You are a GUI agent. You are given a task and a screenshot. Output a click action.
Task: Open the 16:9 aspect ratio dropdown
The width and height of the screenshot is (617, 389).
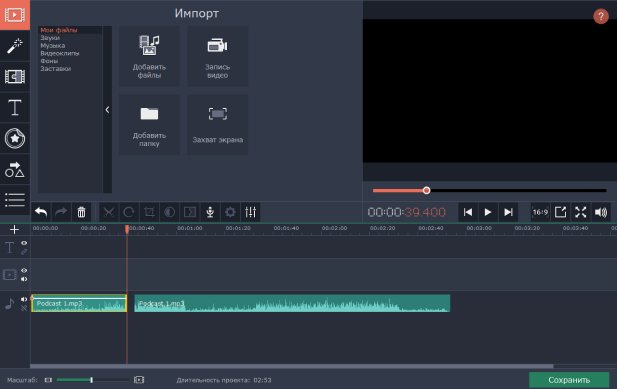click(540, 212)
